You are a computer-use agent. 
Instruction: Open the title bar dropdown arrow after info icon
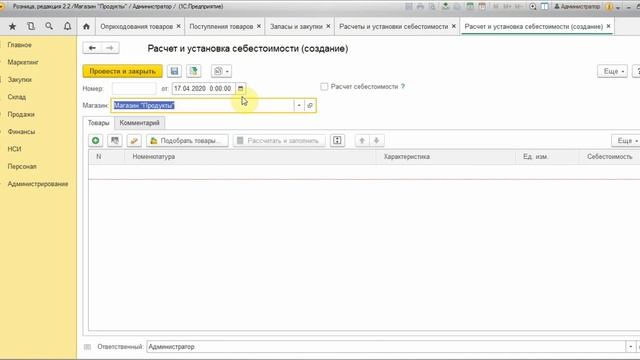coord(618,7)
